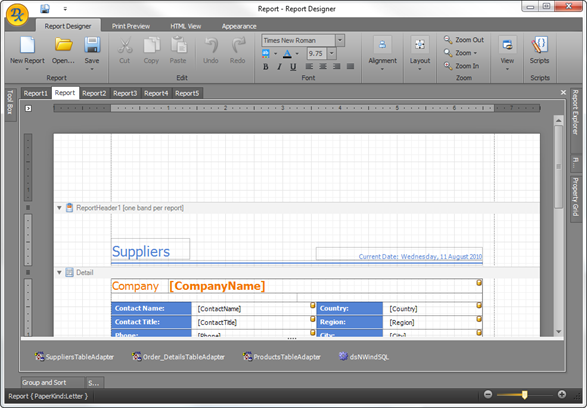Click the vertical scrollbar down arrow
This screenshot has height=408, width=587.
tap(559, 331)
